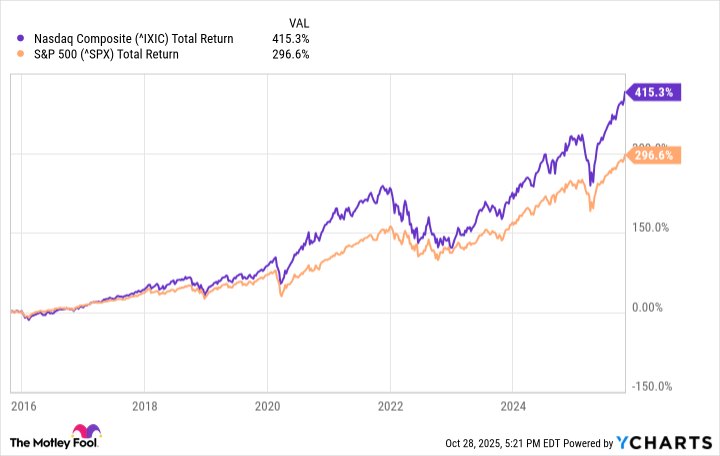This screenshot has height=456, width=720.
Task: Click the purple 415.3% end-value flag
Action: pos(653,92)
